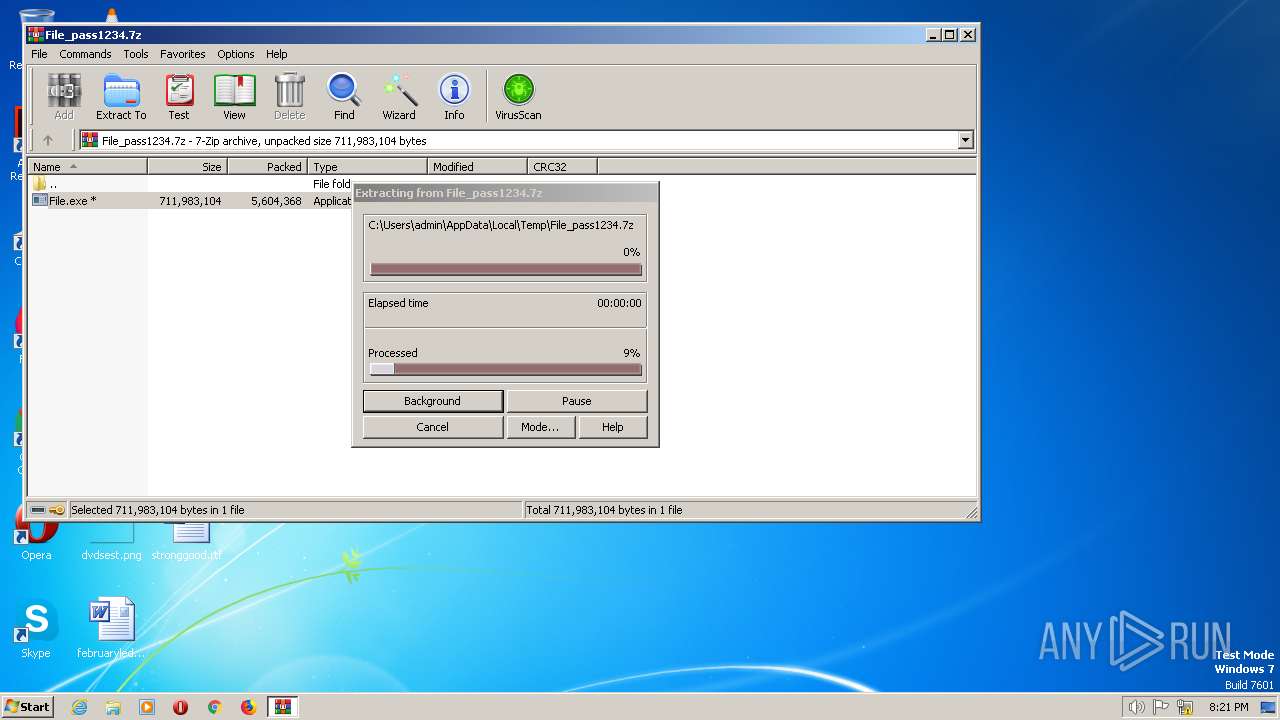Click the volume tray icon
This screenshot has height=720, width=1280.
(x=1137, y=707)
